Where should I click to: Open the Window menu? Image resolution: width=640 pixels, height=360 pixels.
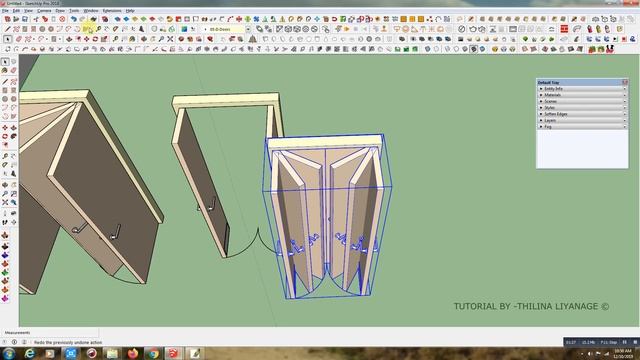[91, 11]
